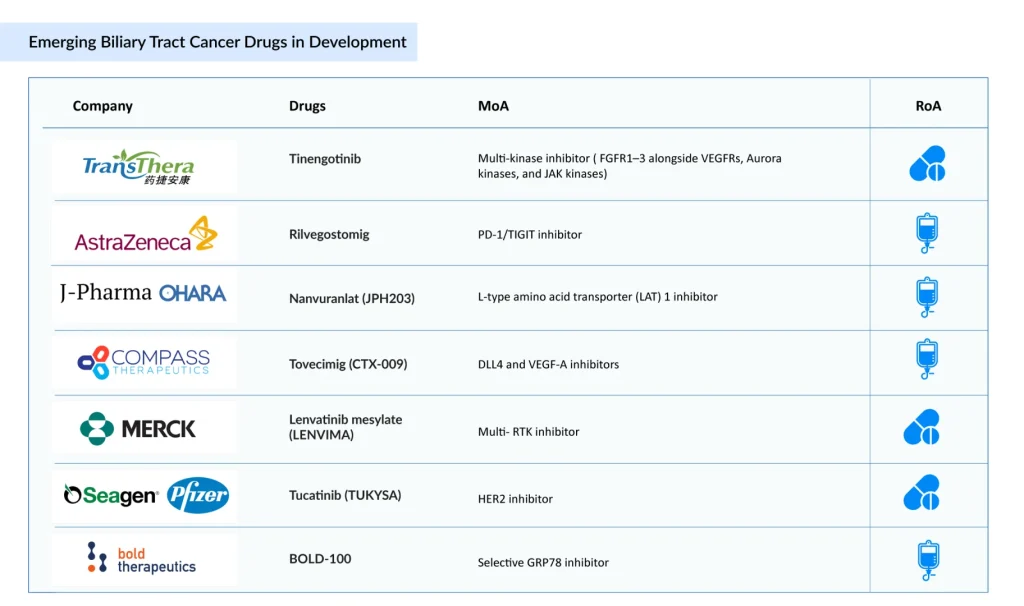Screen dimensions: 1024x606
Task: Select the pill icon for Lenvatinib mesylate
Action: coord(921,428)
